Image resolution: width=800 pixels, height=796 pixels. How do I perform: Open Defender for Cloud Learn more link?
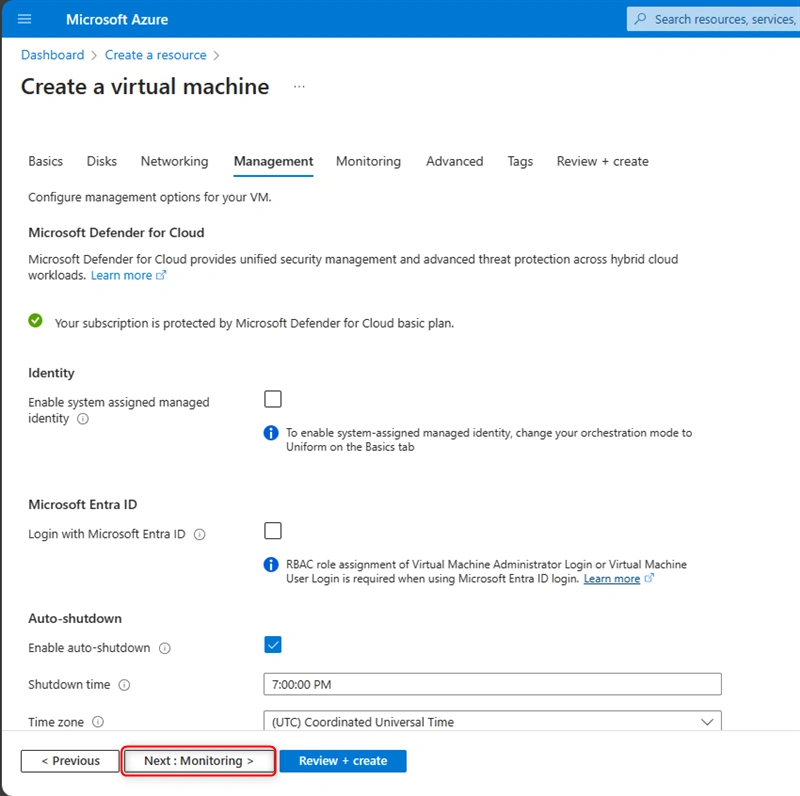pyautogui.click(x=121, y=276)
